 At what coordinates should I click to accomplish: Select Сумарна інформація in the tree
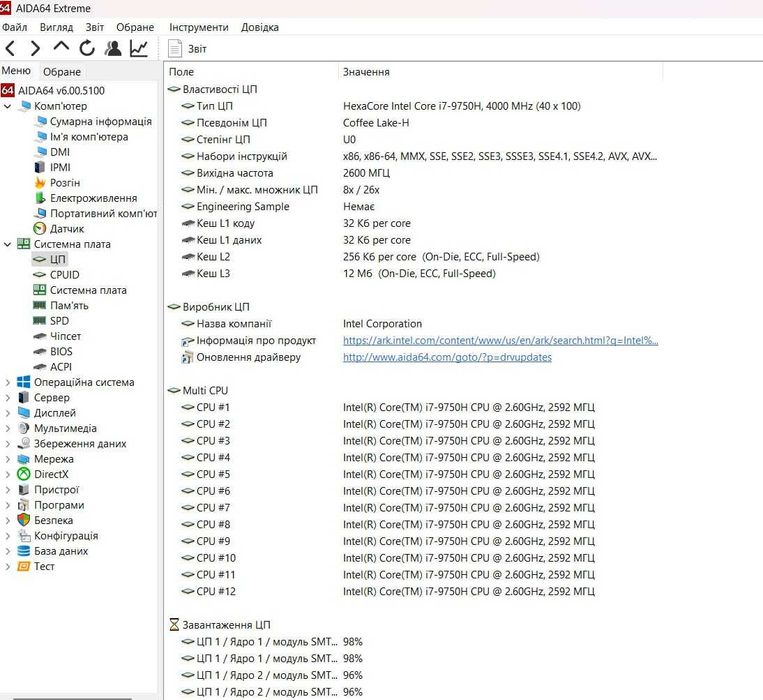[101, 121]
